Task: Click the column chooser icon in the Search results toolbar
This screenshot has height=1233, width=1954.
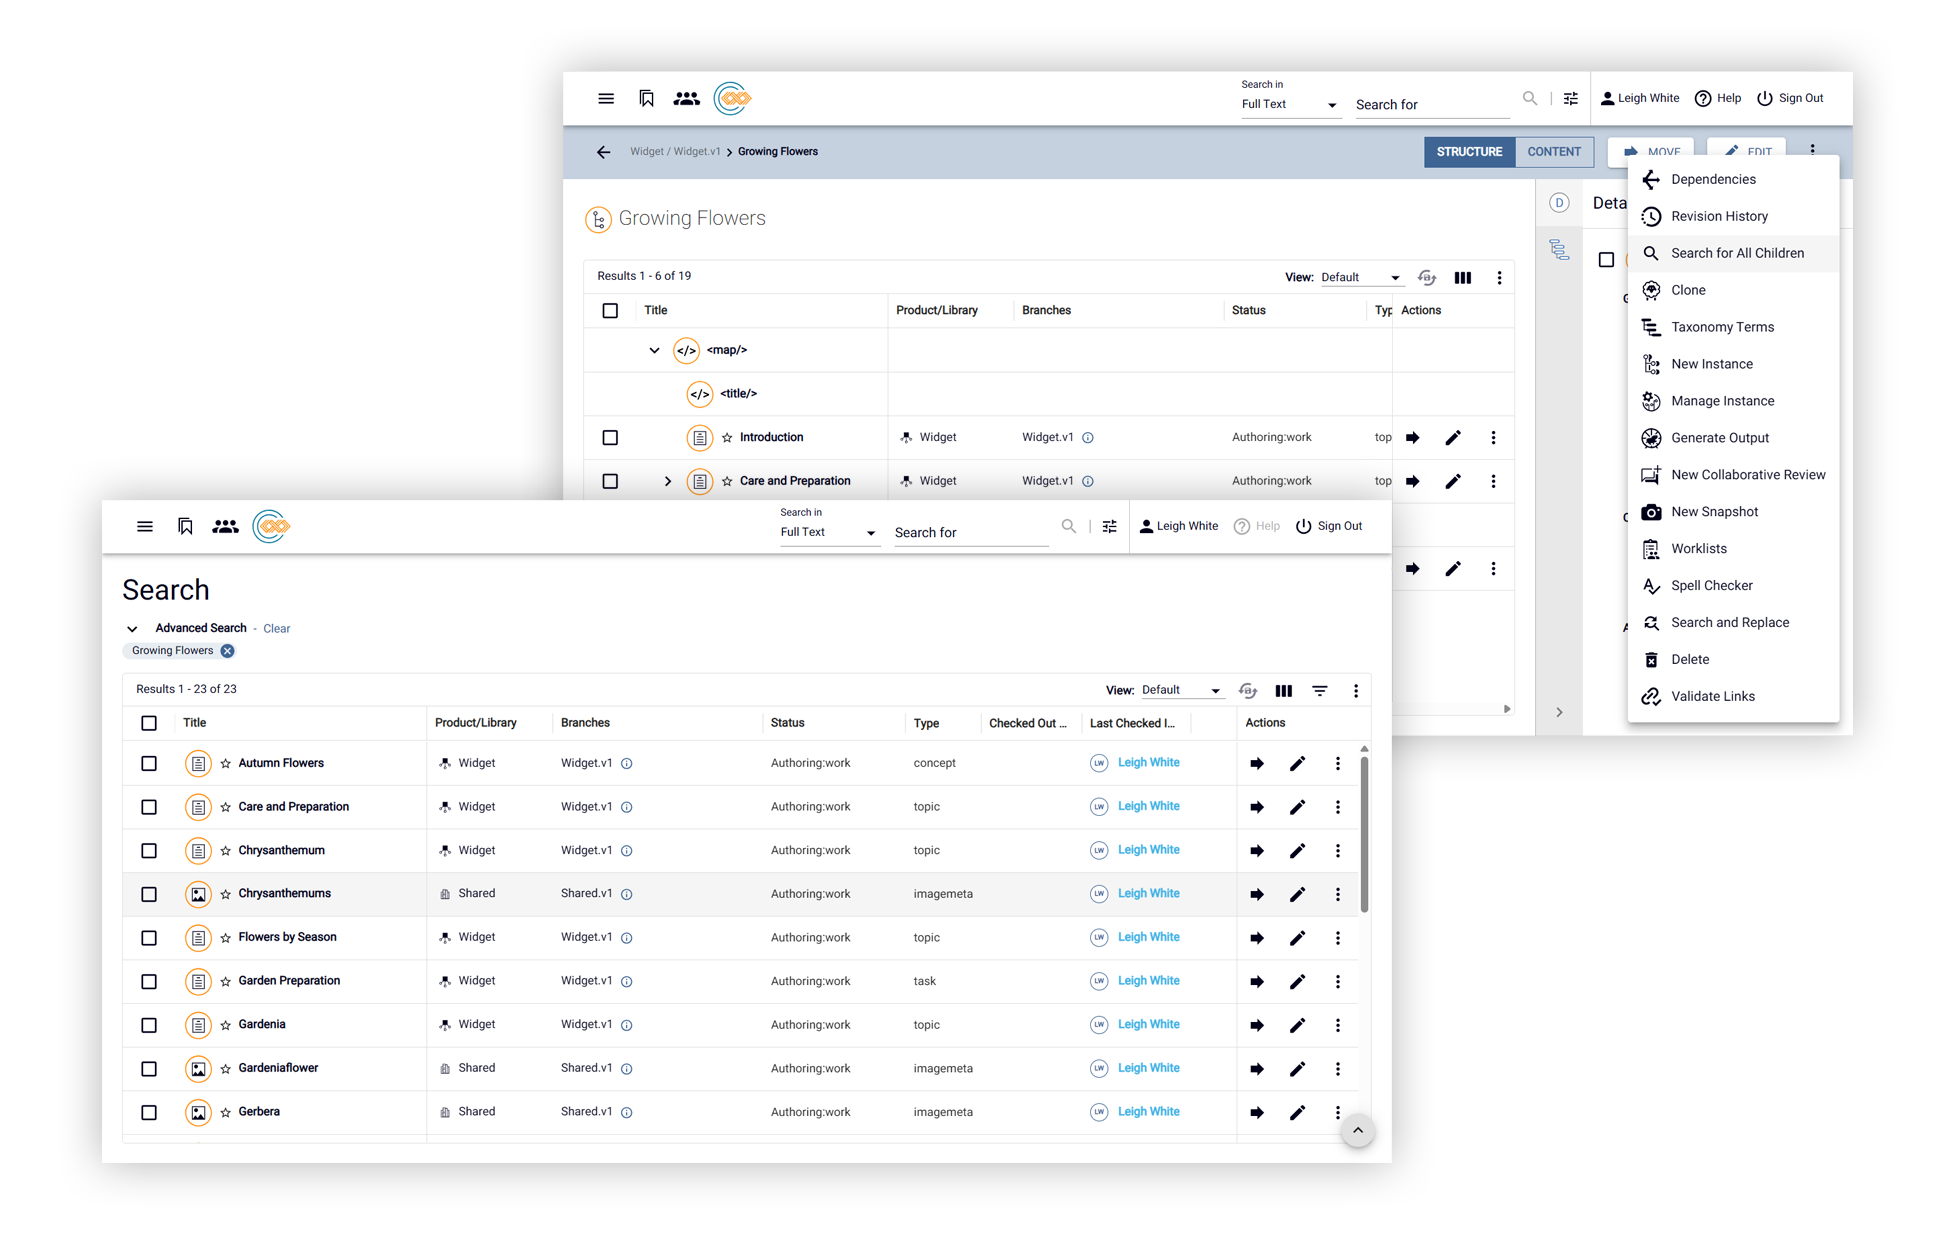Action: point(1284,690)
